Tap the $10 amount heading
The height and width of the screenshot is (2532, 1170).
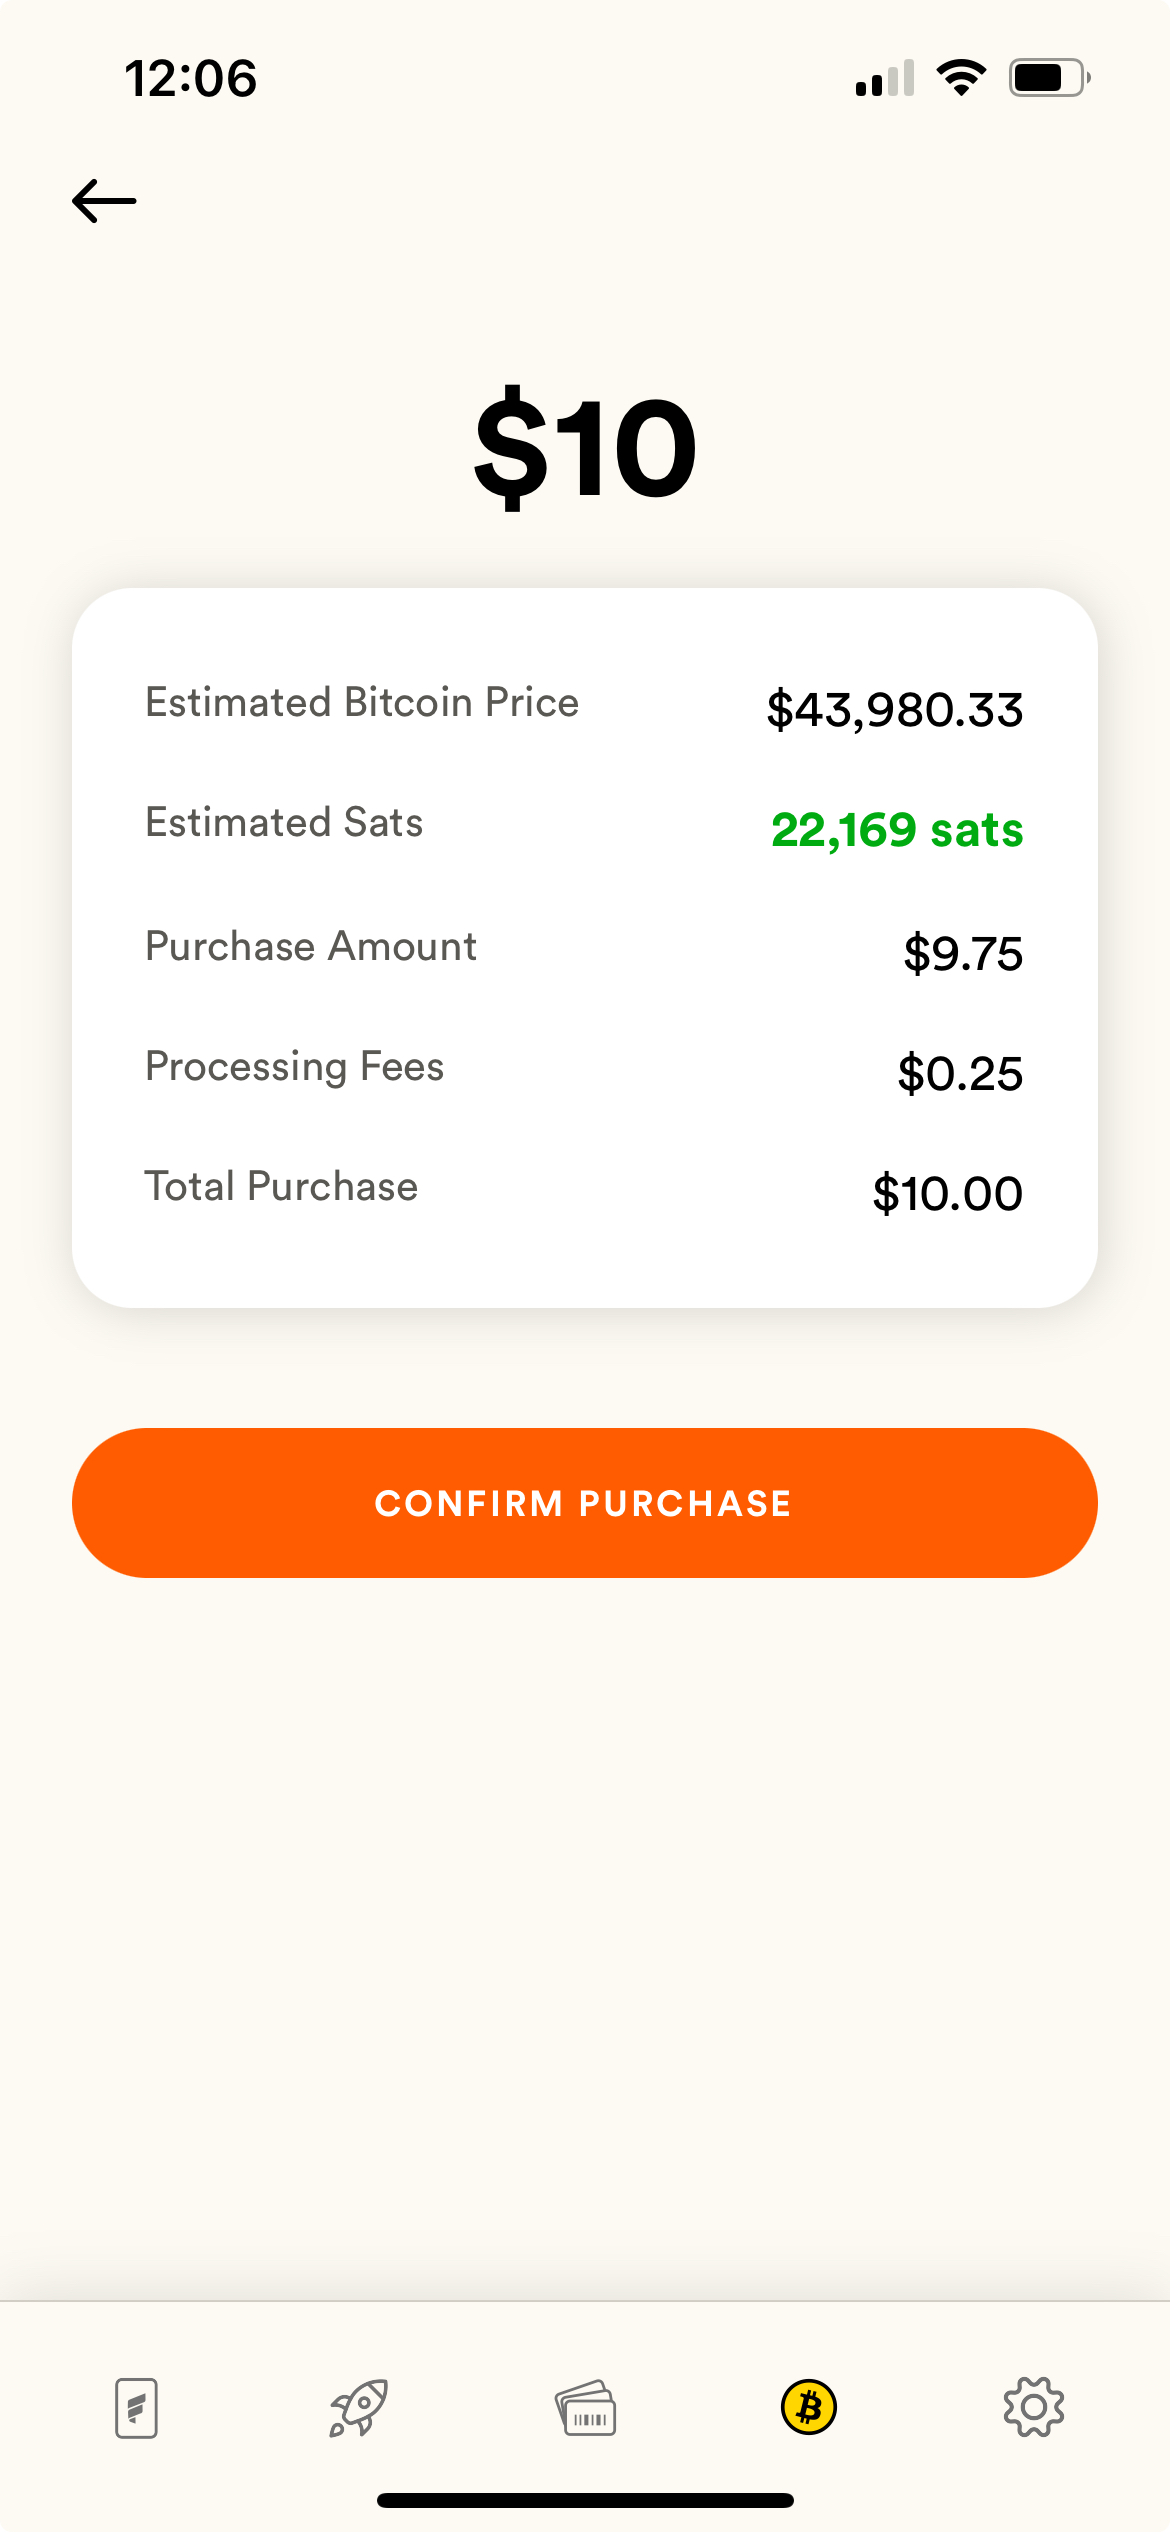click(585, 448)
